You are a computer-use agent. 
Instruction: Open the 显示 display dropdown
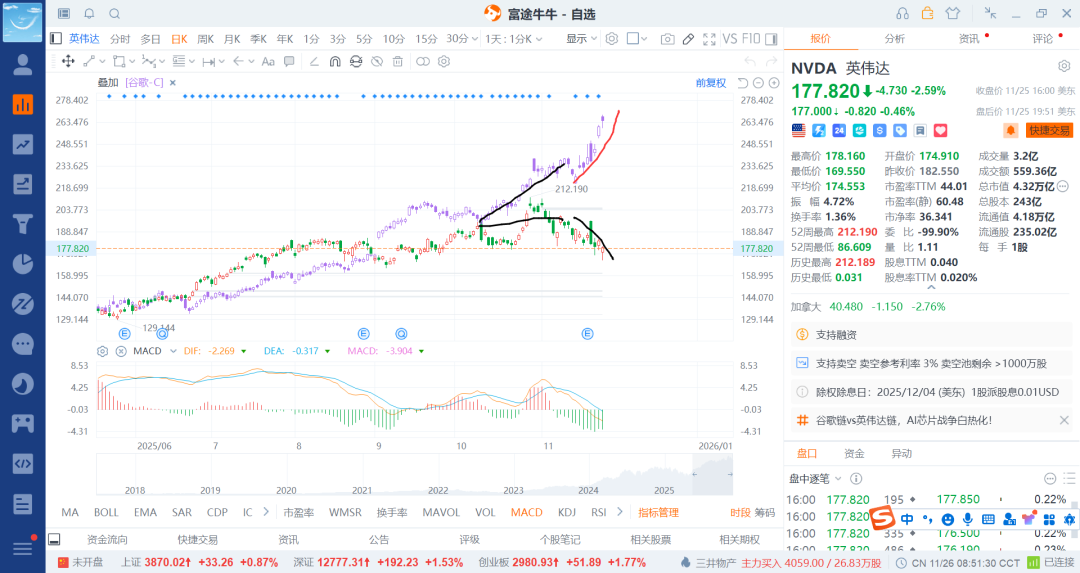pos(581,39)
